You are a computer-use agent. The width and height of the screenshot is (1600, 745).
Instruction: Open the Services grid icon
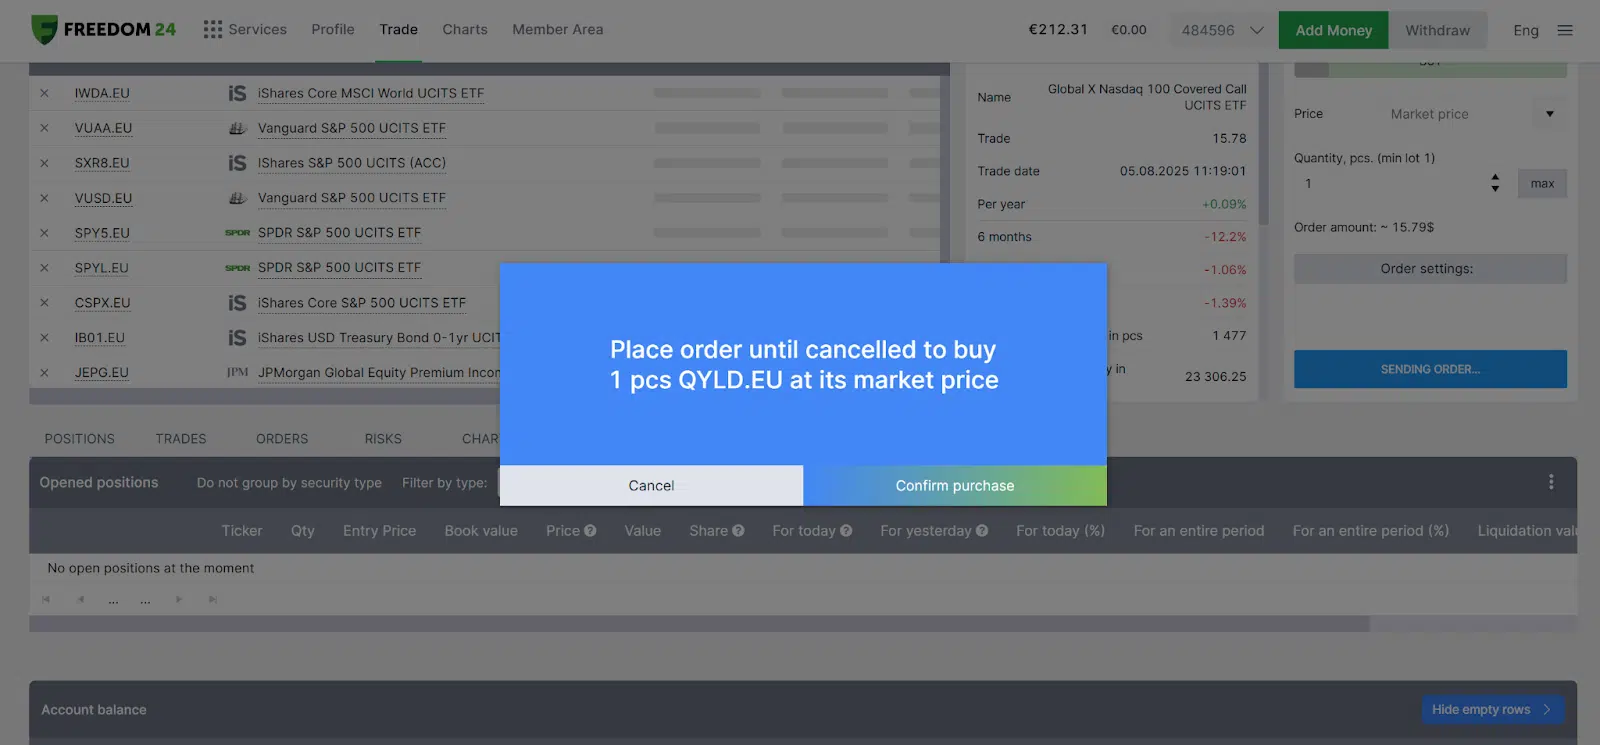[x=212, y=30]
